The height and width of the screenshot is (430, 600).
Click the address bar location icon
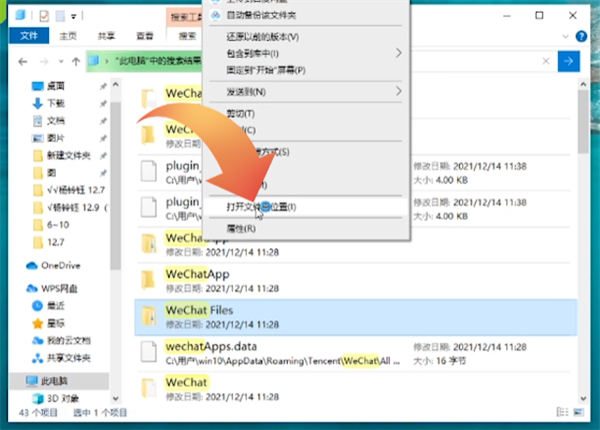(x=94, y=60)
